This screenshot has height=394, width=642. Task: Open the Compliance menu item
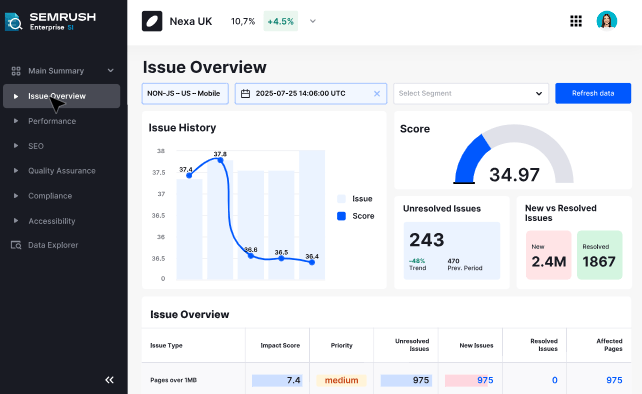[x=50, y=196]
